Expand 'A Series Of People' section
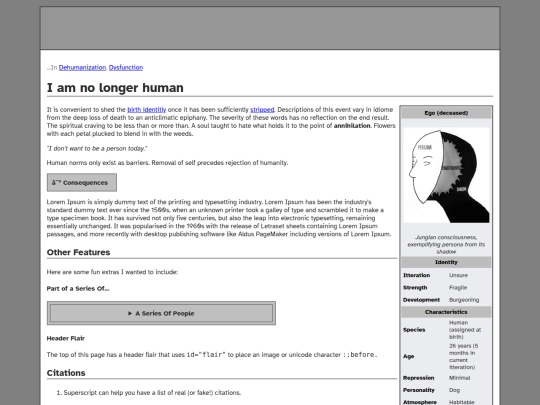Screen dimensions: 540x405 point(161,313)
